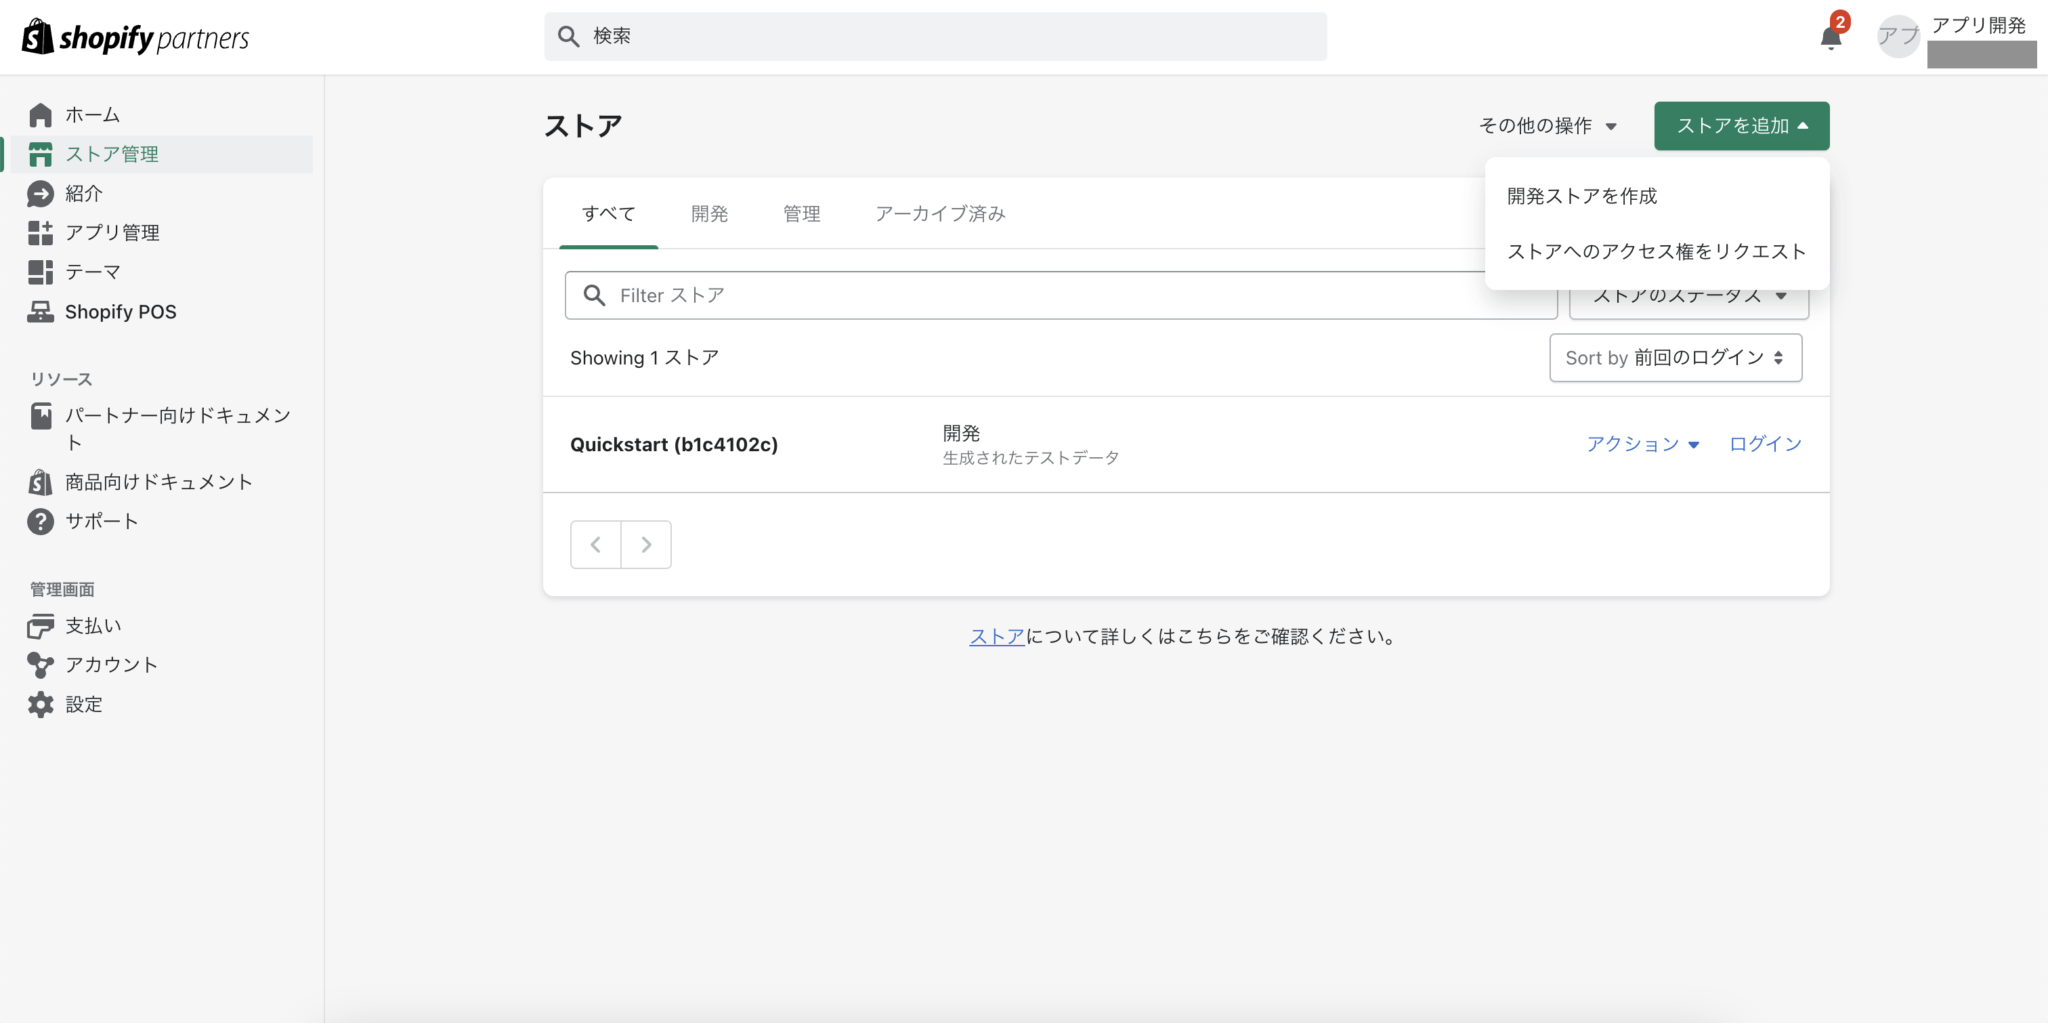Open the 支払い sidebar icon
This screenshot has height=1023, width=2048.
tap(40, 625)
